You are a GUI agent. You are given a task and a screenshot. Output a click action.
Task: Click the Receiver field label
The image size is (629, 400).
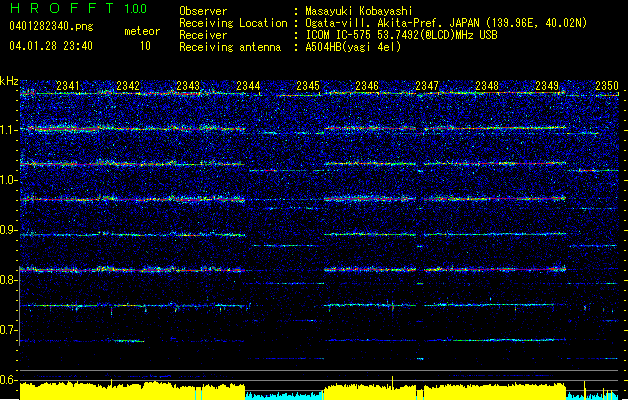click(x=203, y=35)
